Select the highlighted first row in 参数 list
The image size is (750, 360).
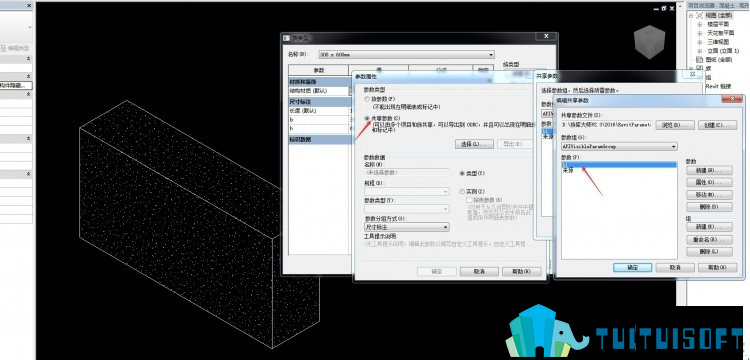pos(619,164)
